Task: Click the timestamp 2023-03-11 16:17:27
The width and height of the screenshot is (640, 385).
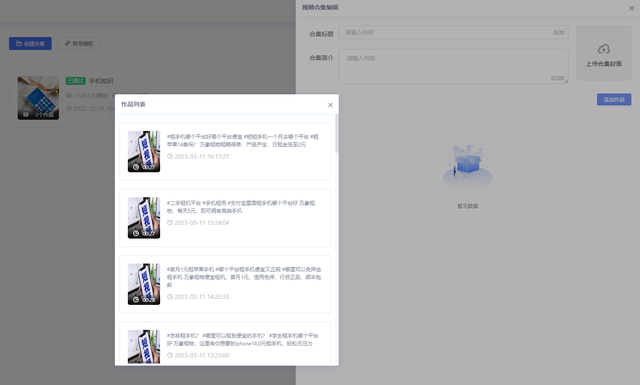Action: [202, 156]
